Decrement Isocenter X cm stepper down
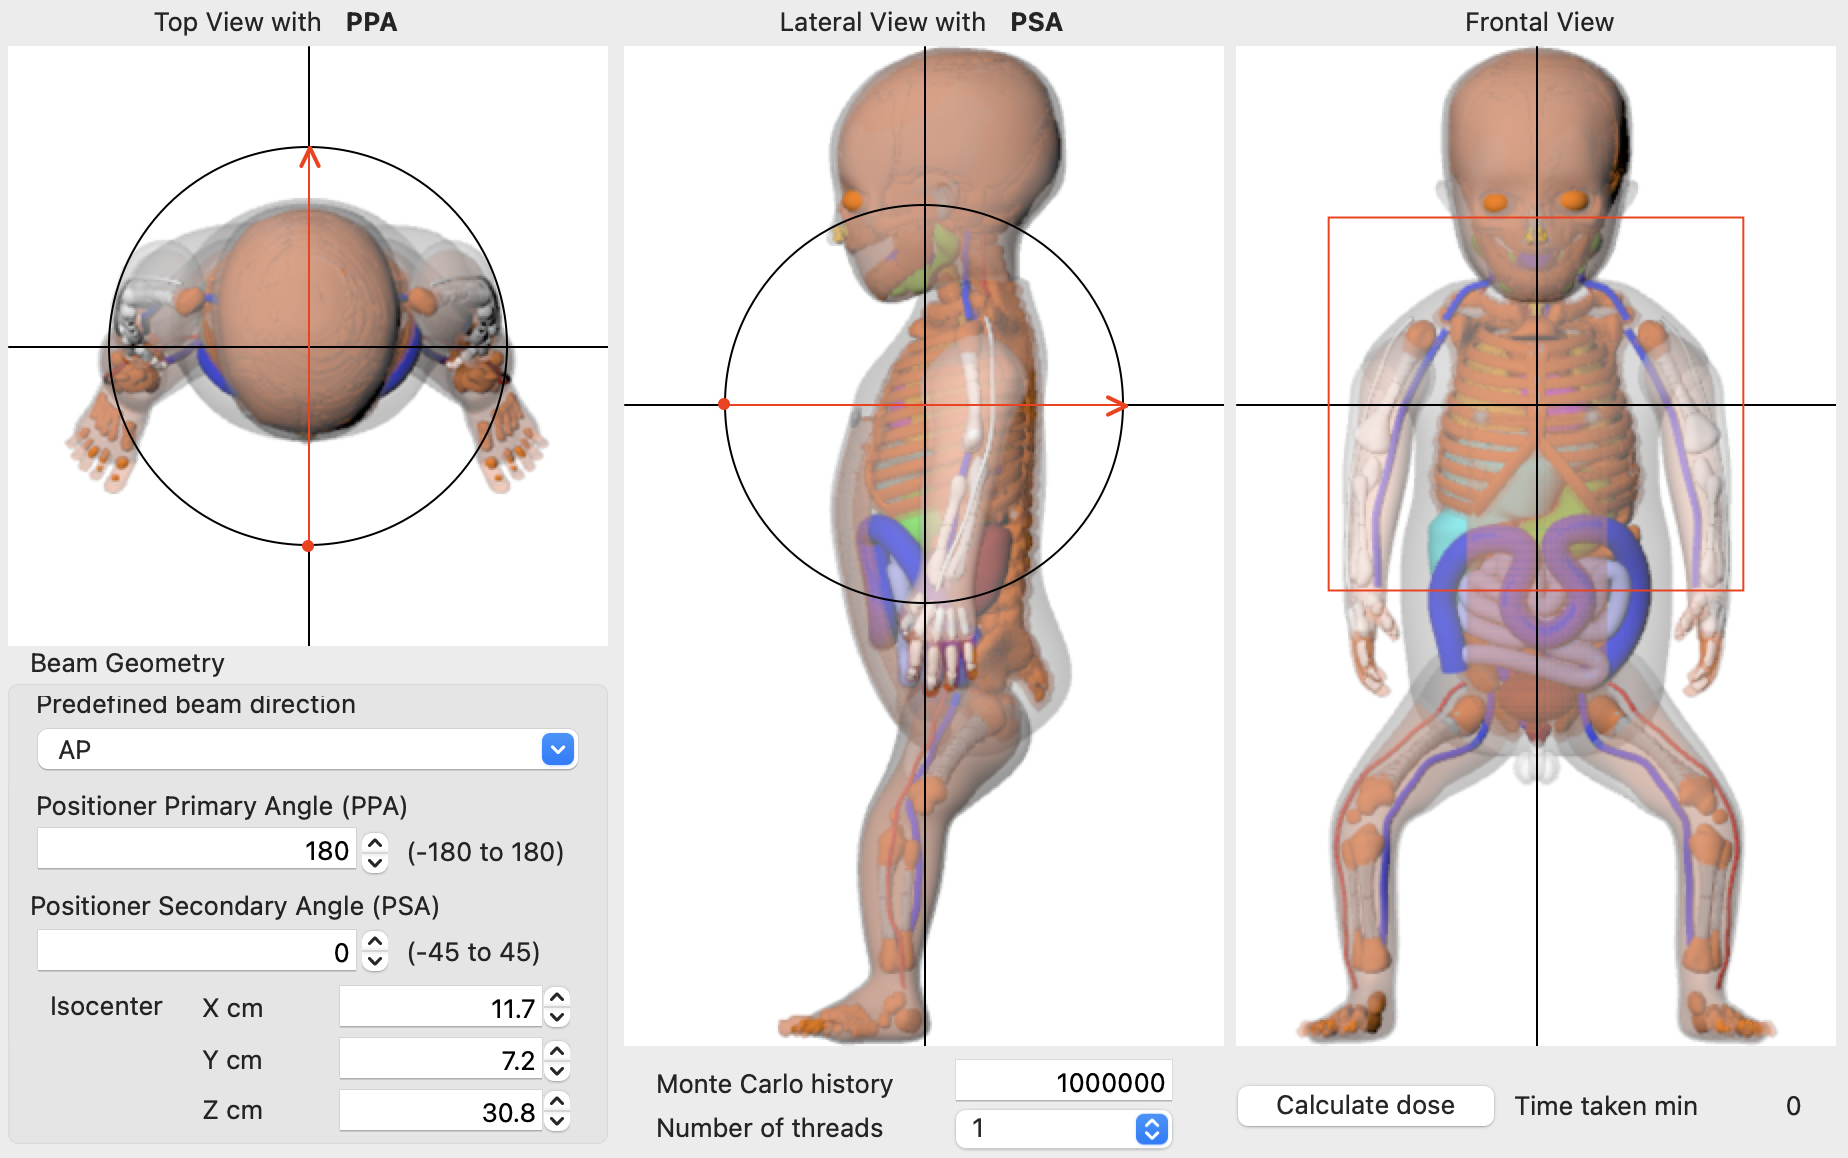The height and width of the screenshot is (1158, 1848). coord(558,1017)
